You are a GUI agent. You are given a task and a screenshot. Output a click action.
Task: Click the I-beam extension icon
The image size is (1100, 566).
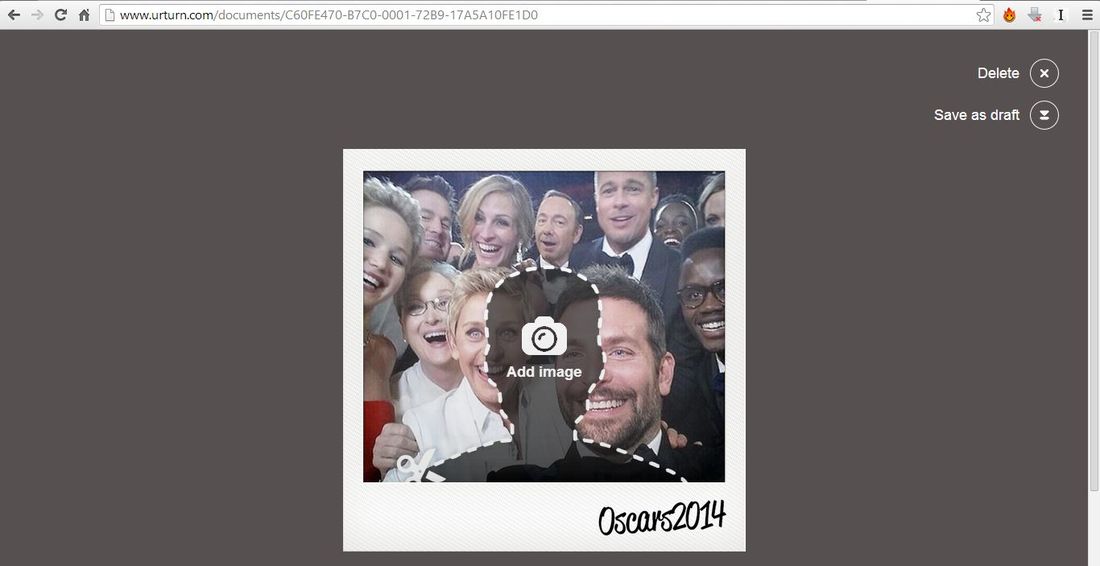tap(1061, 15)
